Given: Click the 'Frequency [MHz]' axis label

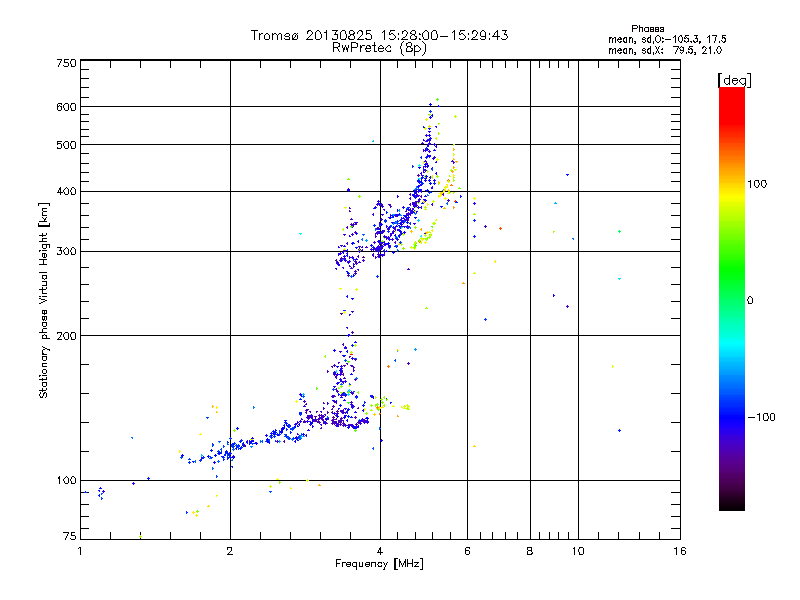Looking at the screenshot, I should tap(379, 564).
